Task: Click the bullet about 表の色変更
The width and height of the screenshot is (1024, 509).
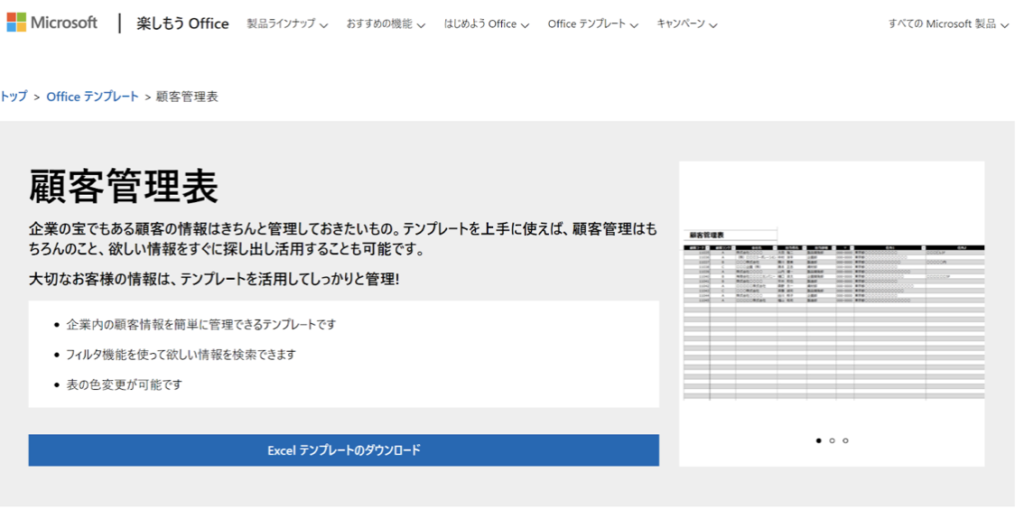Action: tap(124, 384)
